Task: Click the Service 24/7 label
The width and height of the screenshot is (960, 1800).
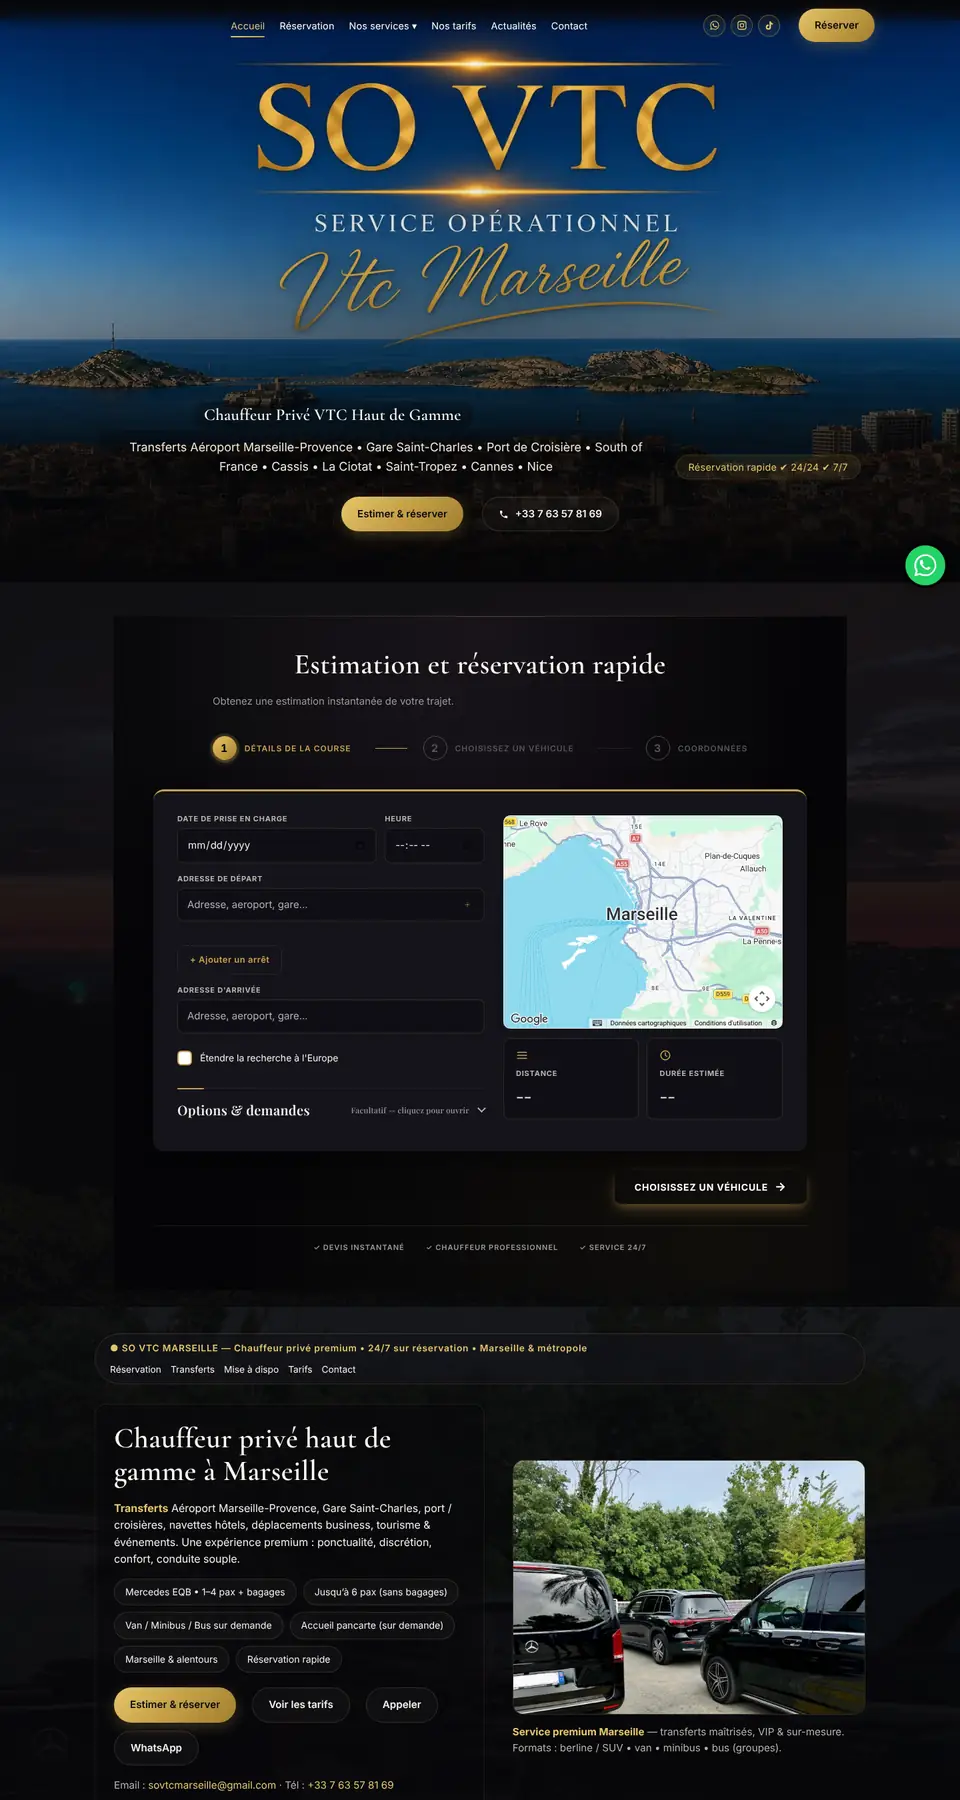Action: coord(613,1247)
